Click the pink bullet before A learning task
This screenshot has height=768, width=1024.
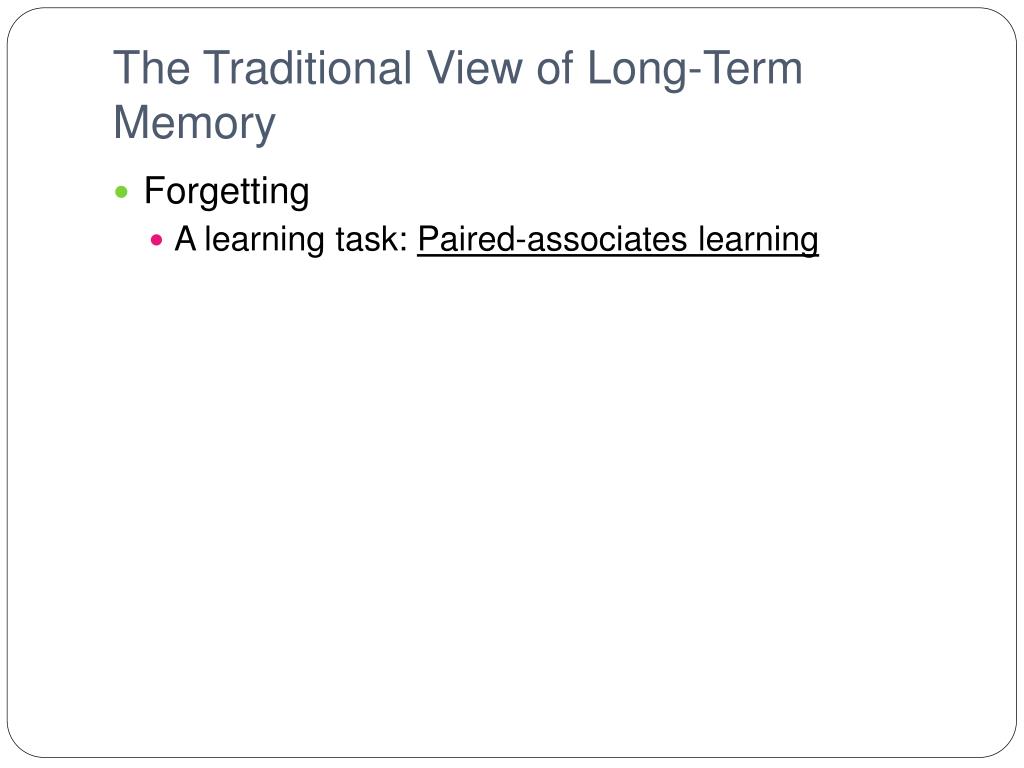tap(156, 240)
